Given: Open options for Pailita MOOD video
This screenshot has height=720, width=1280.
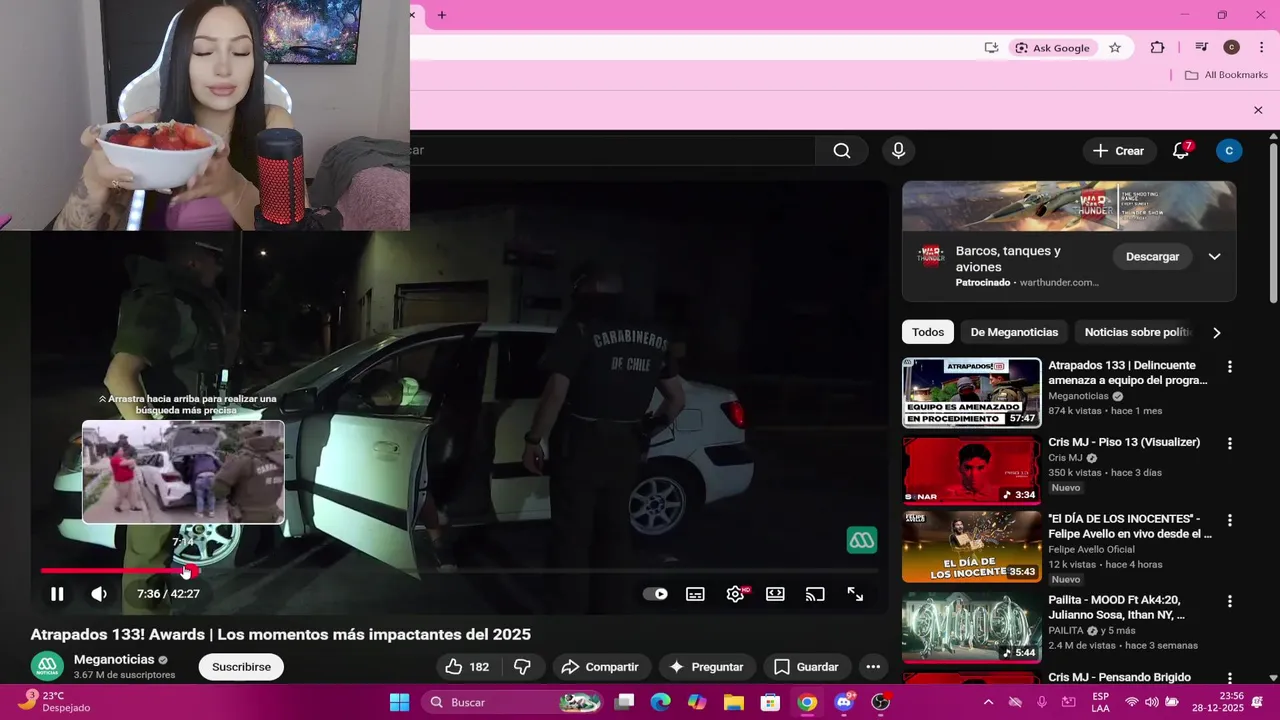Looking at the screenshot, I should pos(1230,602).
